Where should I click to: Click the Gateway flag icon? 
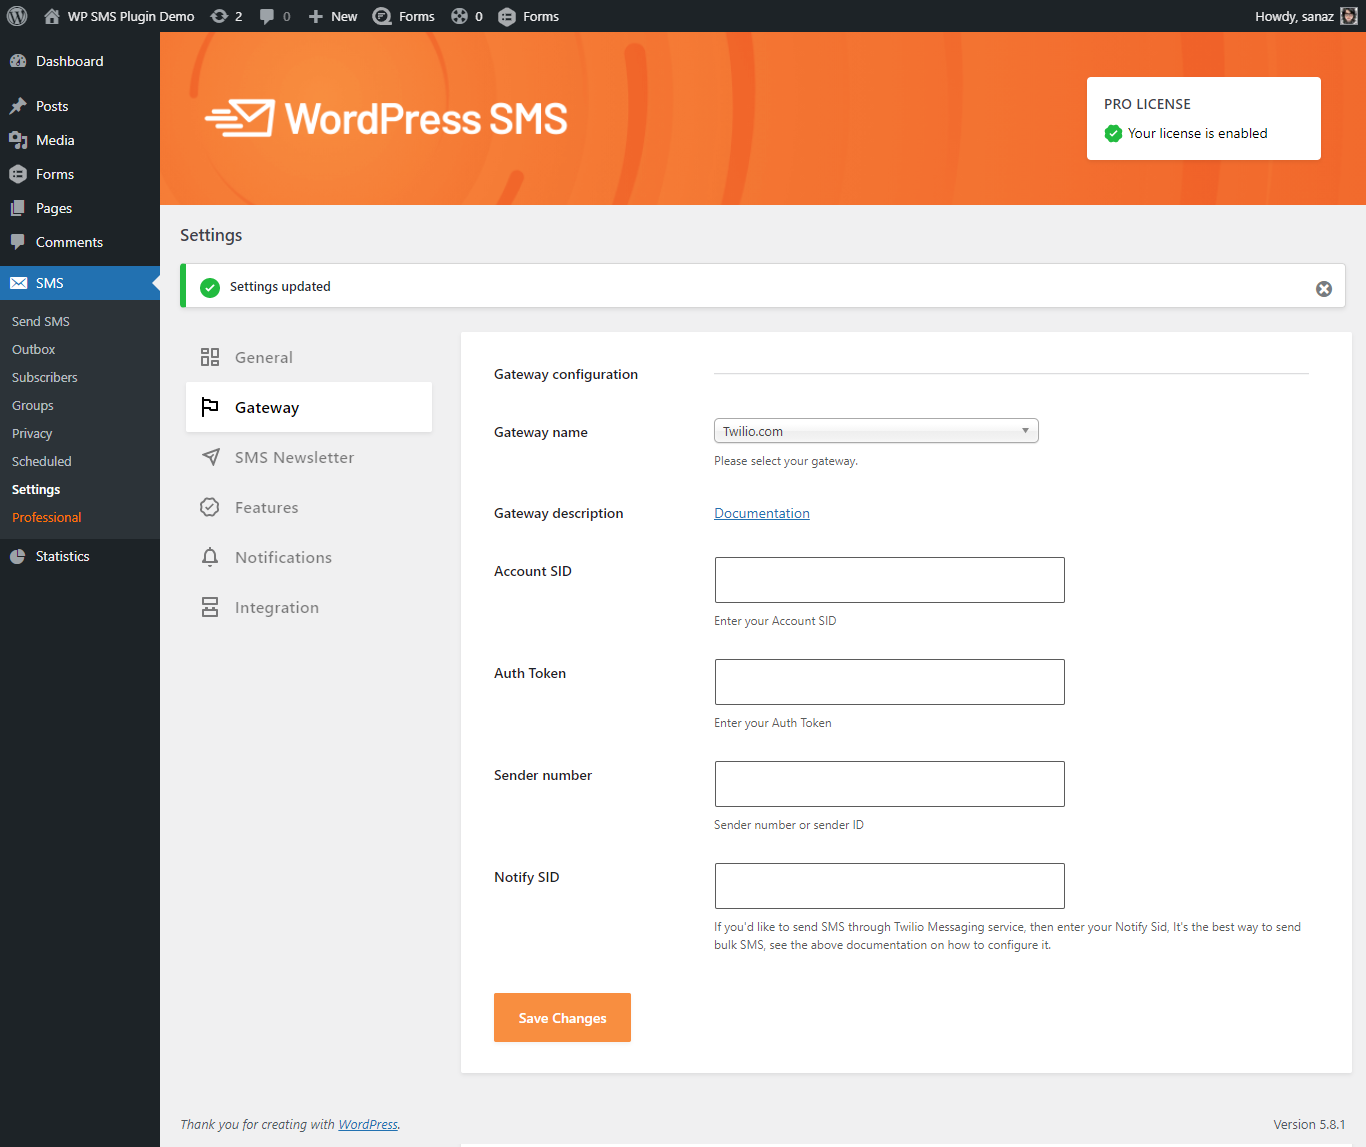click(x=210, y=407)
